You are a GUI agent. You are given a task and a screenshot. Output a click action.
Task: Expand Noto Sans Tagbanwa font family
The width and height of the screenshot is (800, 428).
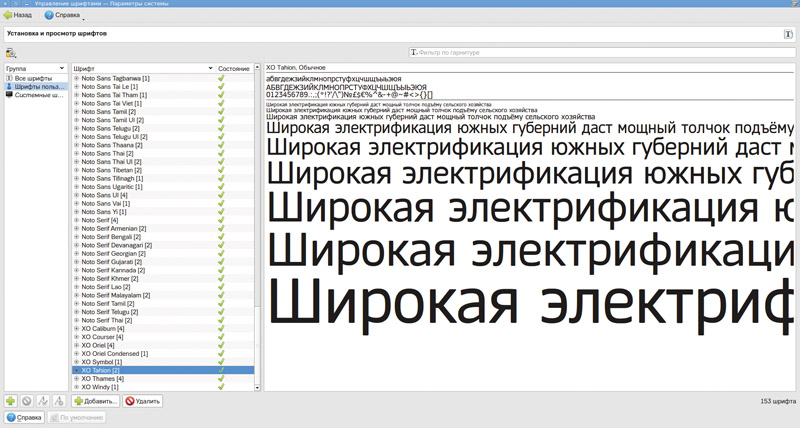(77, 79)
